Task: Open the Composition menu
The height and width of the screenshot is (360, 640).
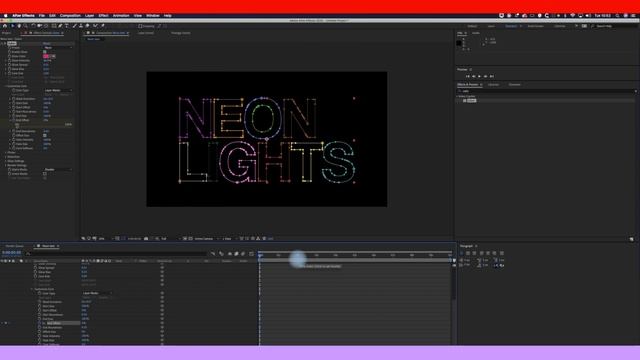Action: (70, 16)
